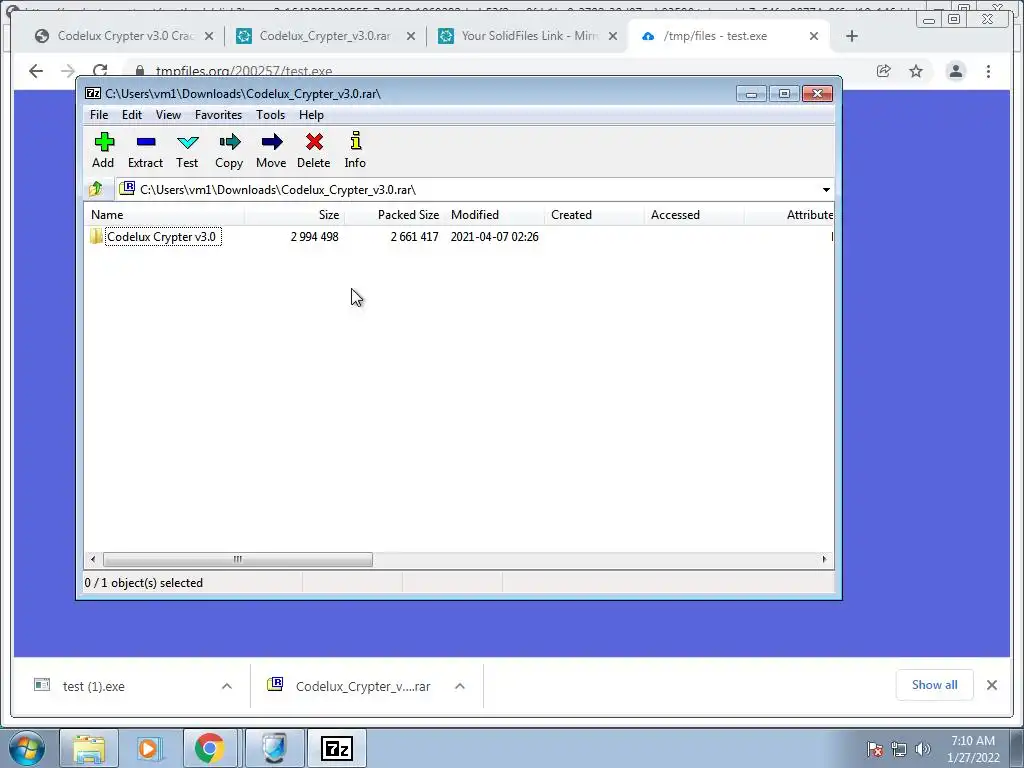This screenshot has height=768, width=1024.
Task: Click the Chrome share page icon
Action: (884, 71)
